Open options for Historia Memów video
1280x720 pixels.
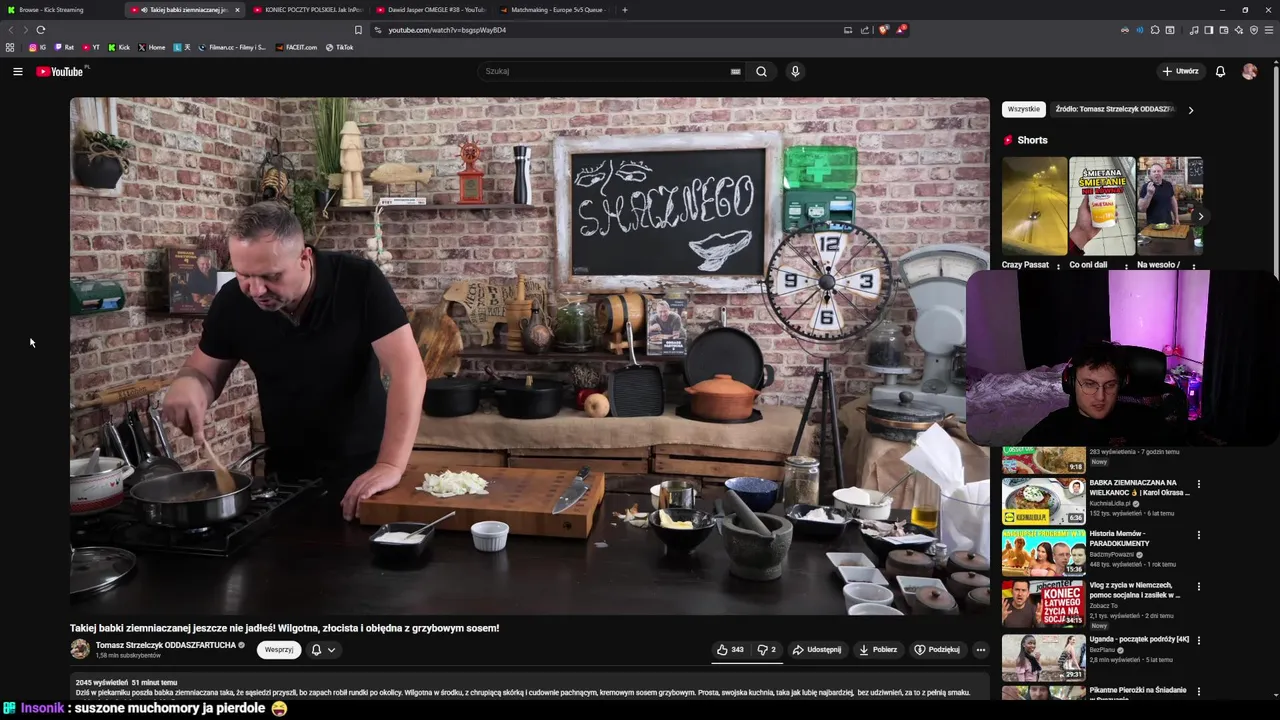coord(1198,535)
